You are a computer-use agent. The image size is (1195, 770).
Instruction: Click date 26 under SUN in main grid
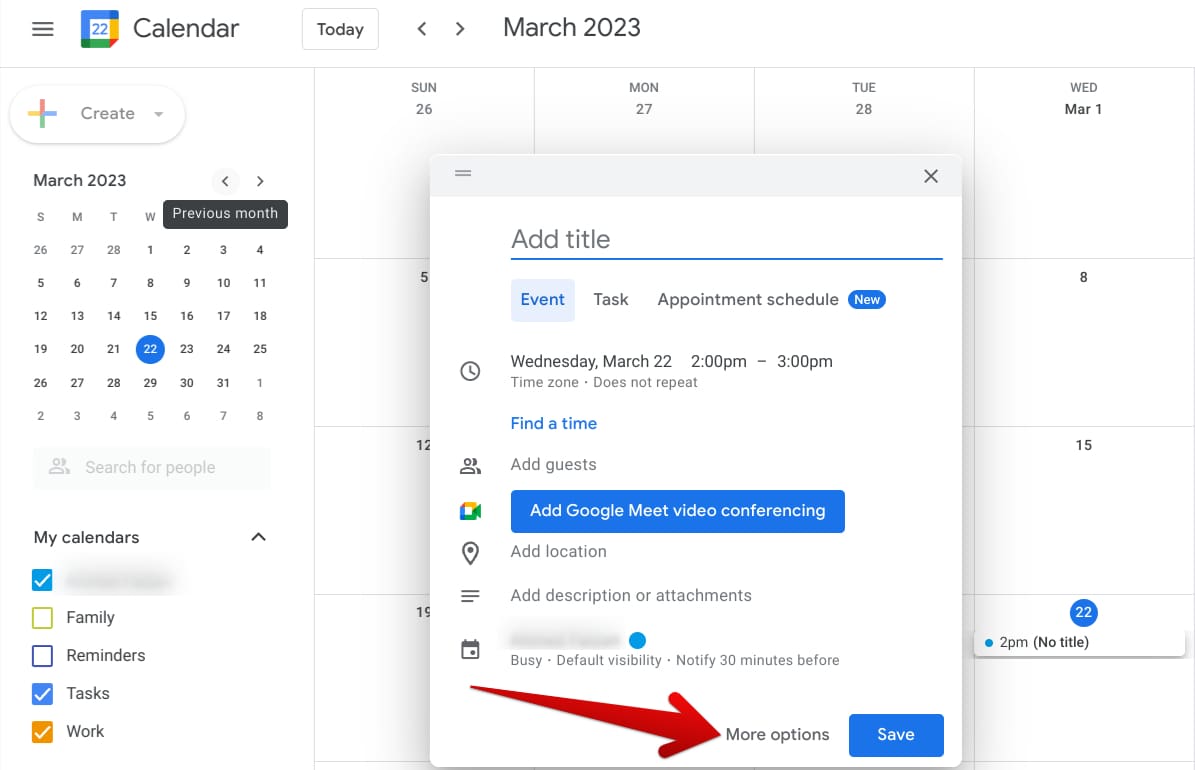point(424,110)
